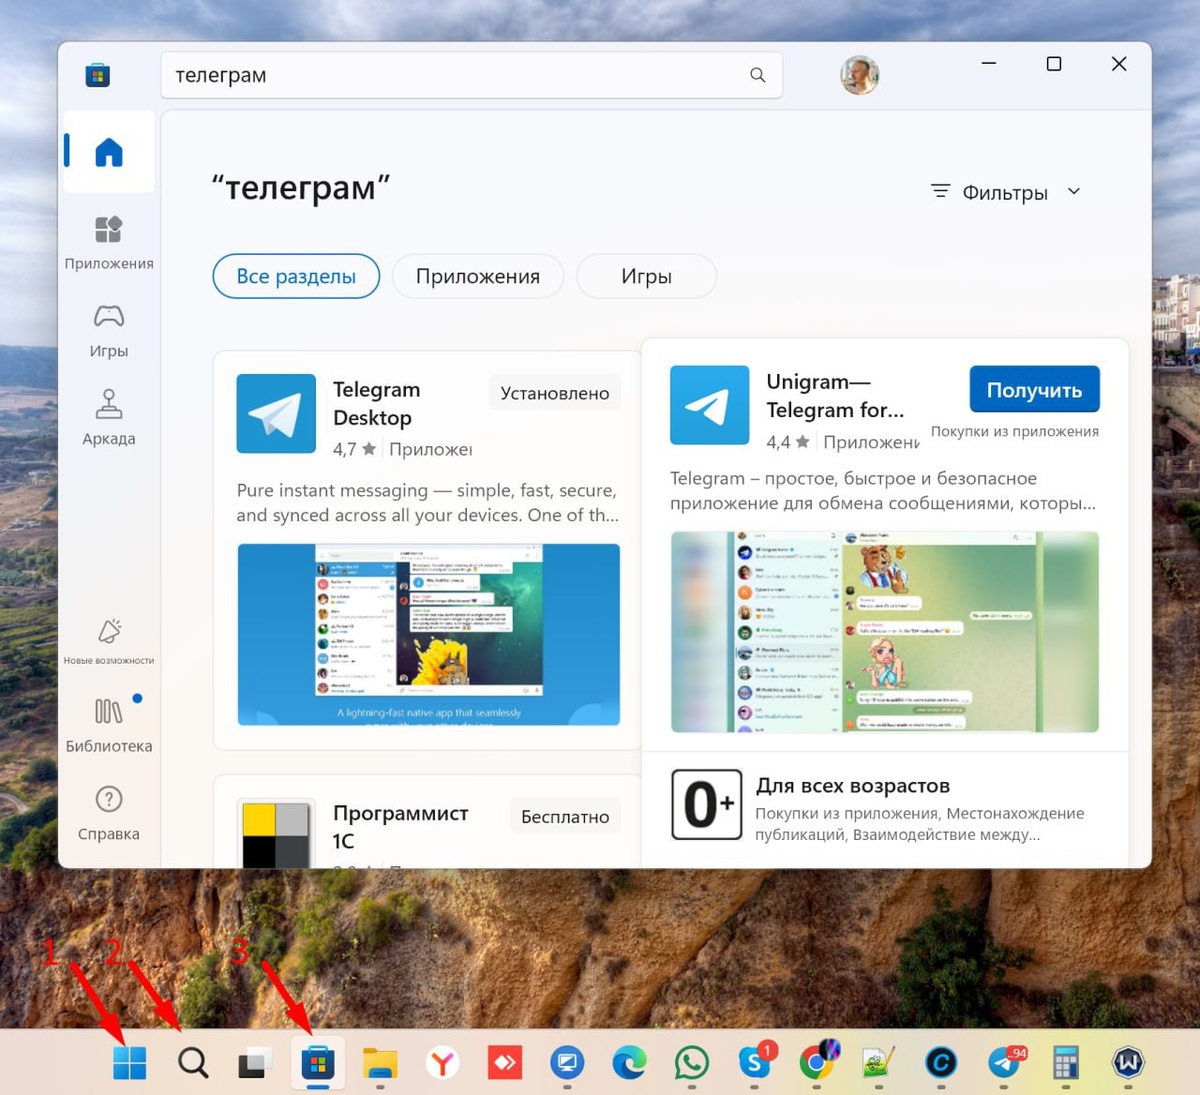Click Бесплатно for Программист 1С
This screenshot has width=1200, height=1095.
click(565, 816)
